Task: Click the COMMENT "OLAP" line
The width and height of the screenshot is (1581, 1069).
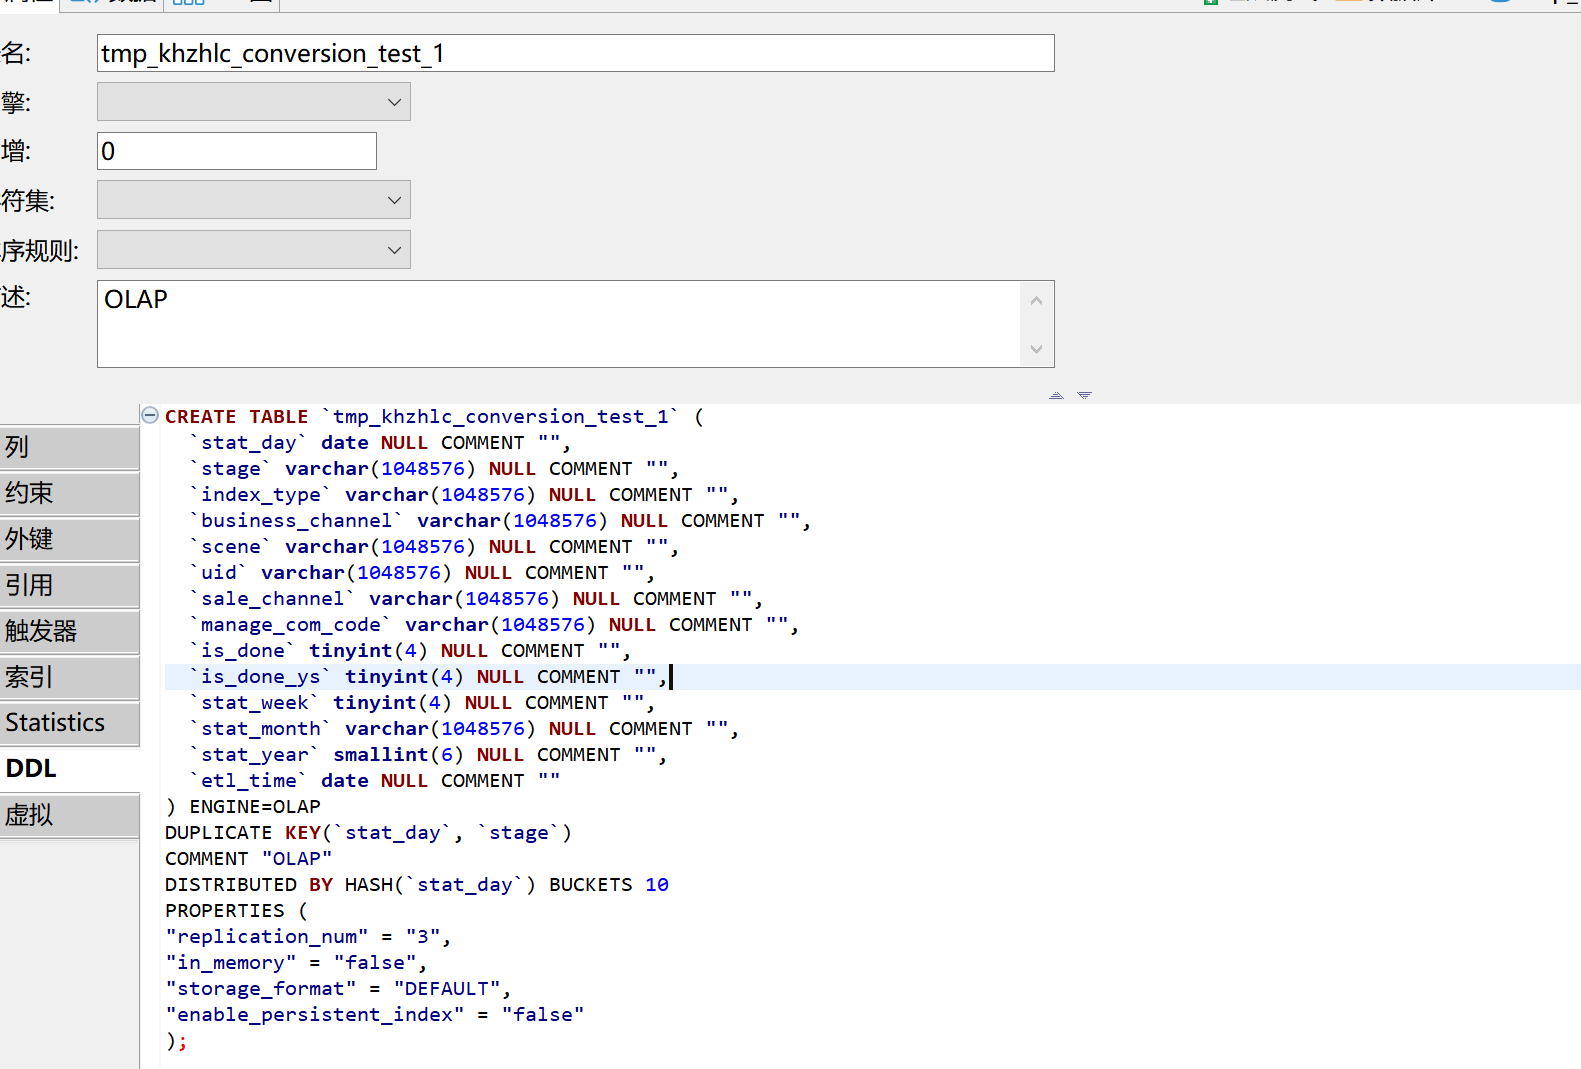Action: pyautogui.click(x=249, y=859)
